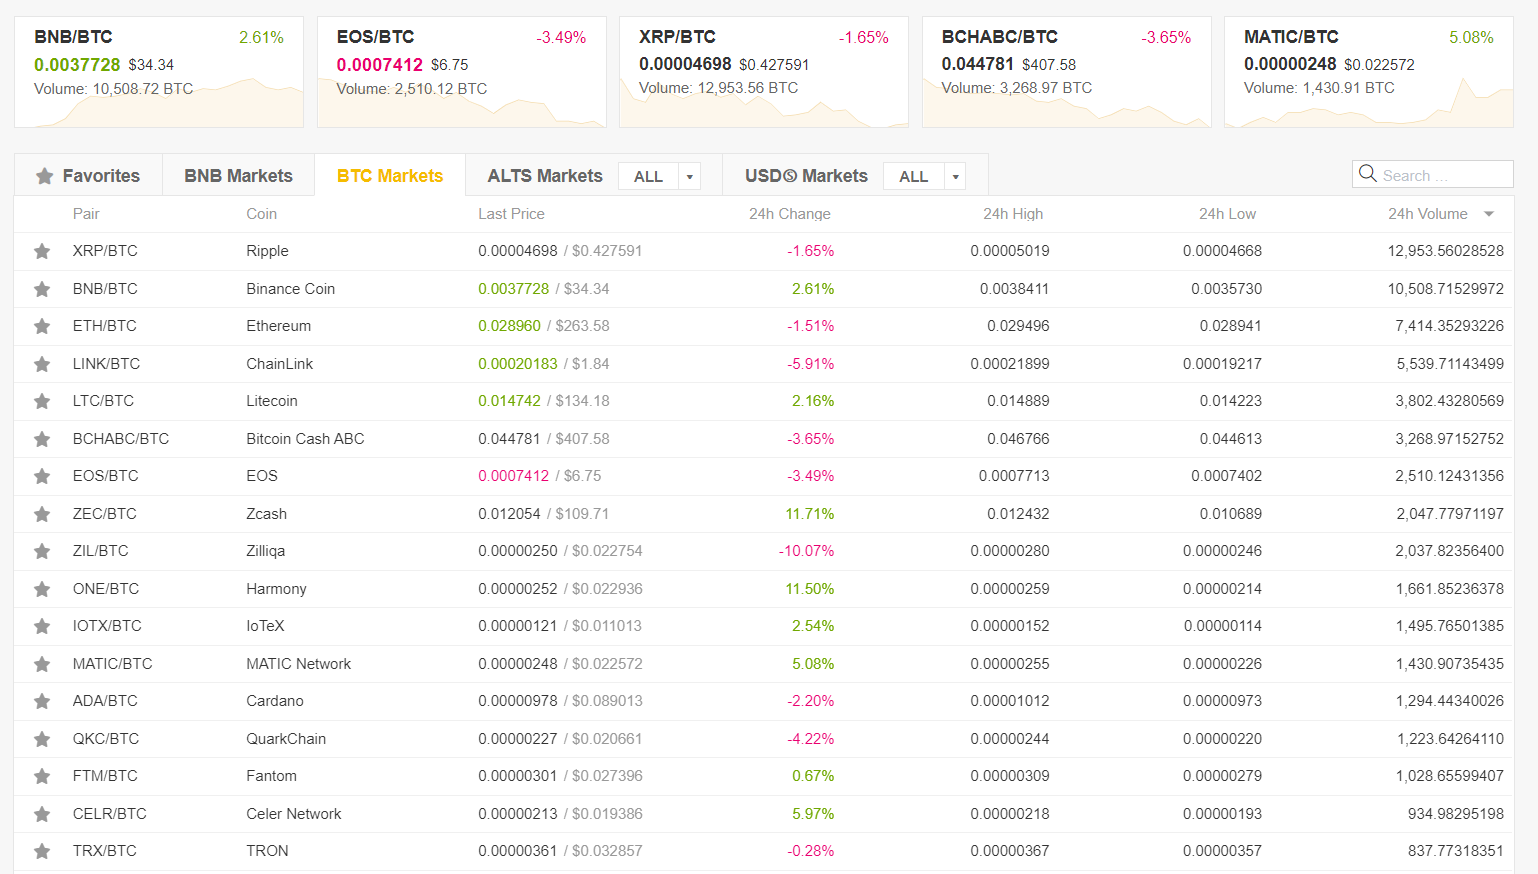
Task: Open the MATIC/BTC ticker card
Action: coord(1369,72)
